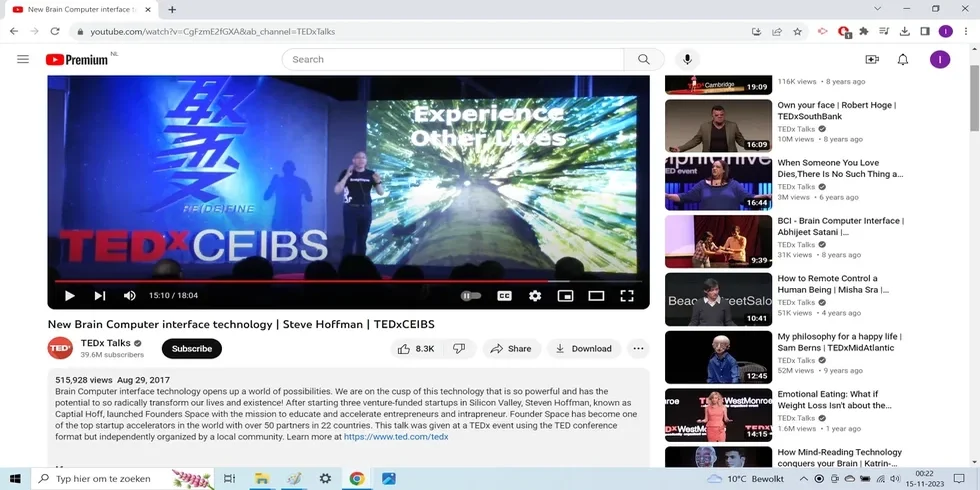The width and height of the screenshot is (980, 490).
Task: Click the browser address bar URL
Action: [212, 31]
